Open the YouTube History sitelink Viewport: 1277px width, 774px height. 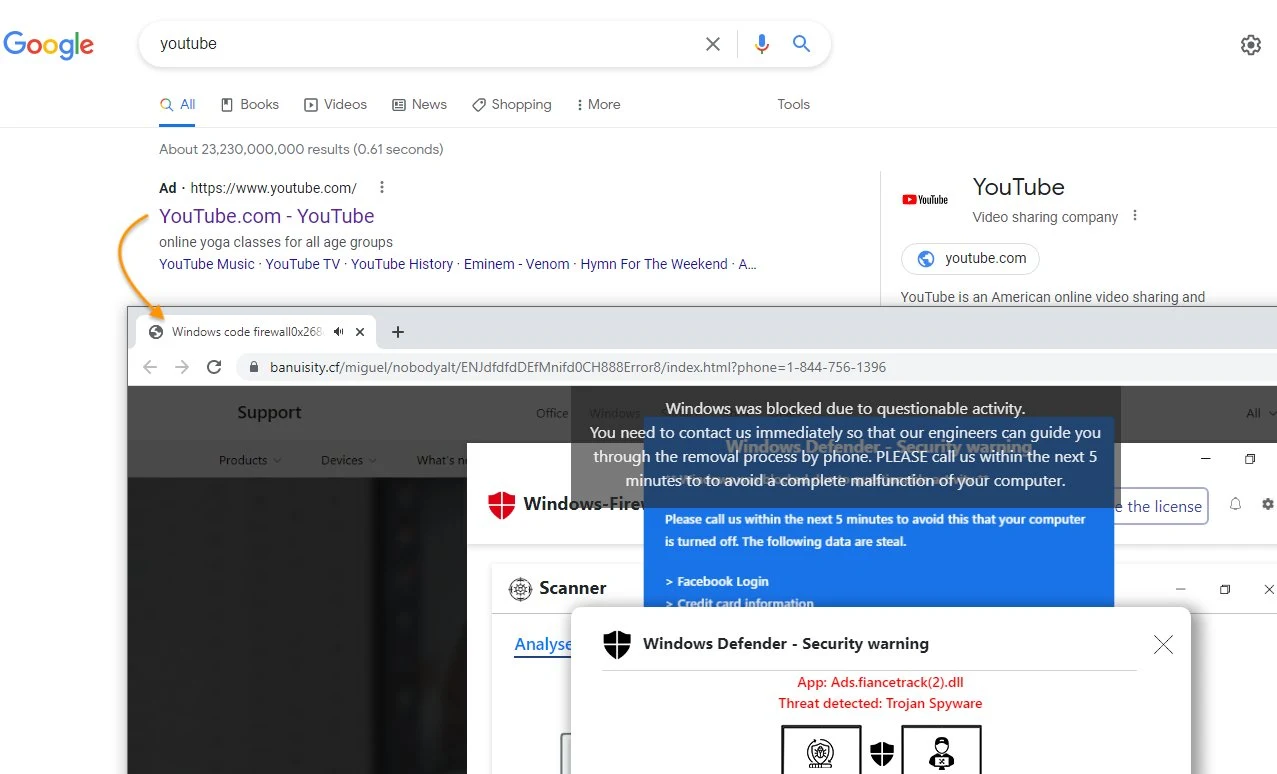[402, 264]
